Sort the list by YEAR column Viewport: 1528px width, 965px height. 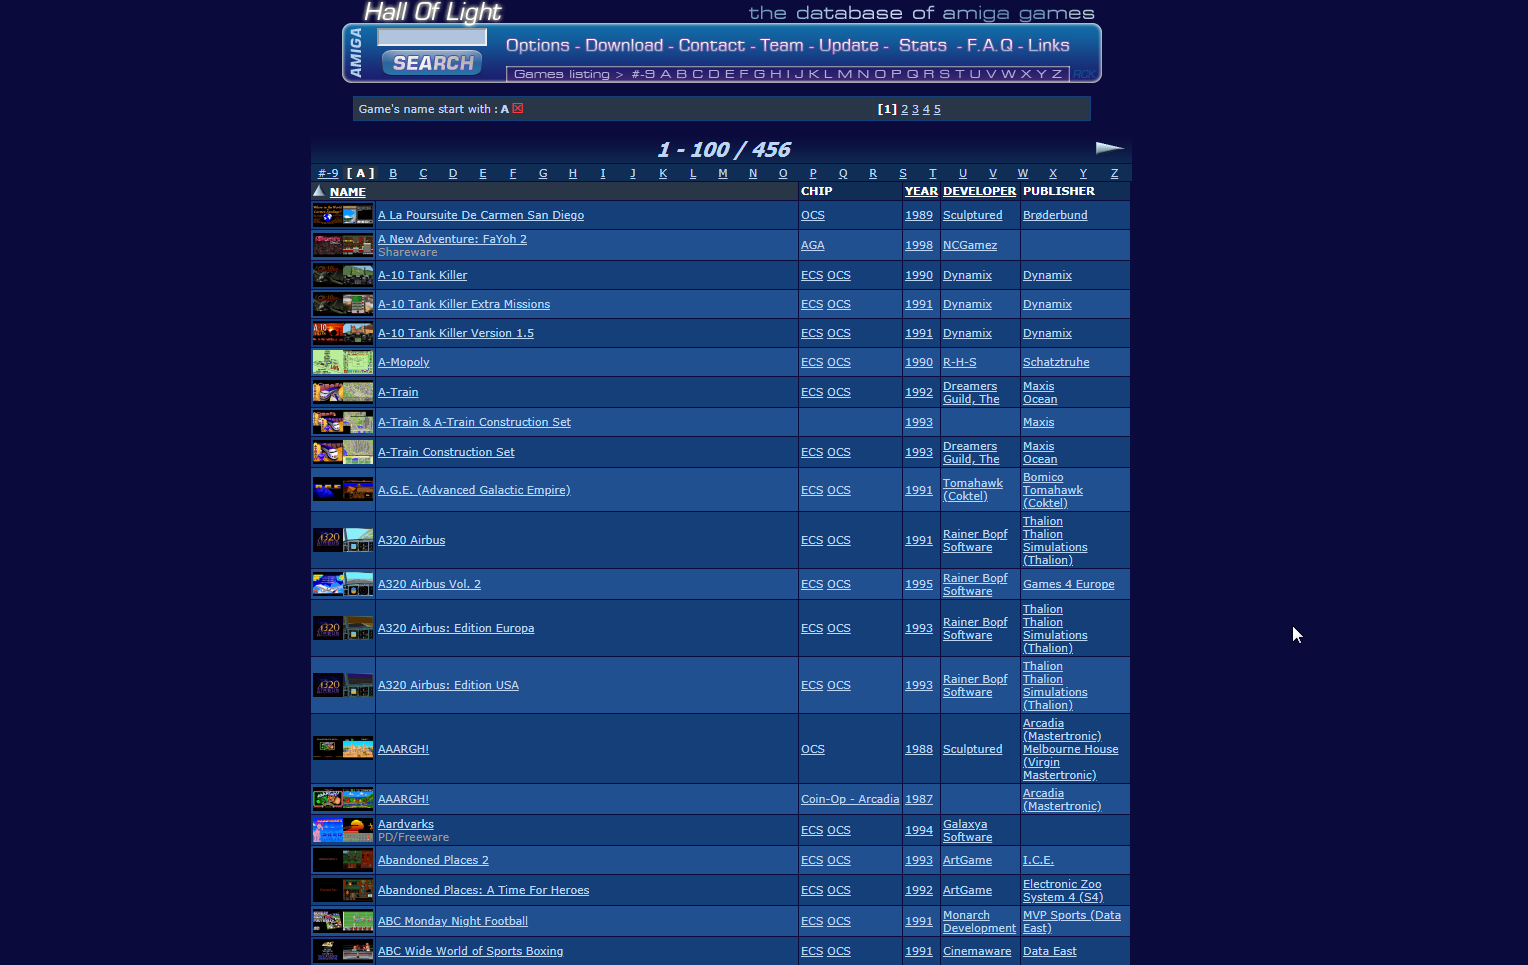pyautogui.click(x=921, y=191)
